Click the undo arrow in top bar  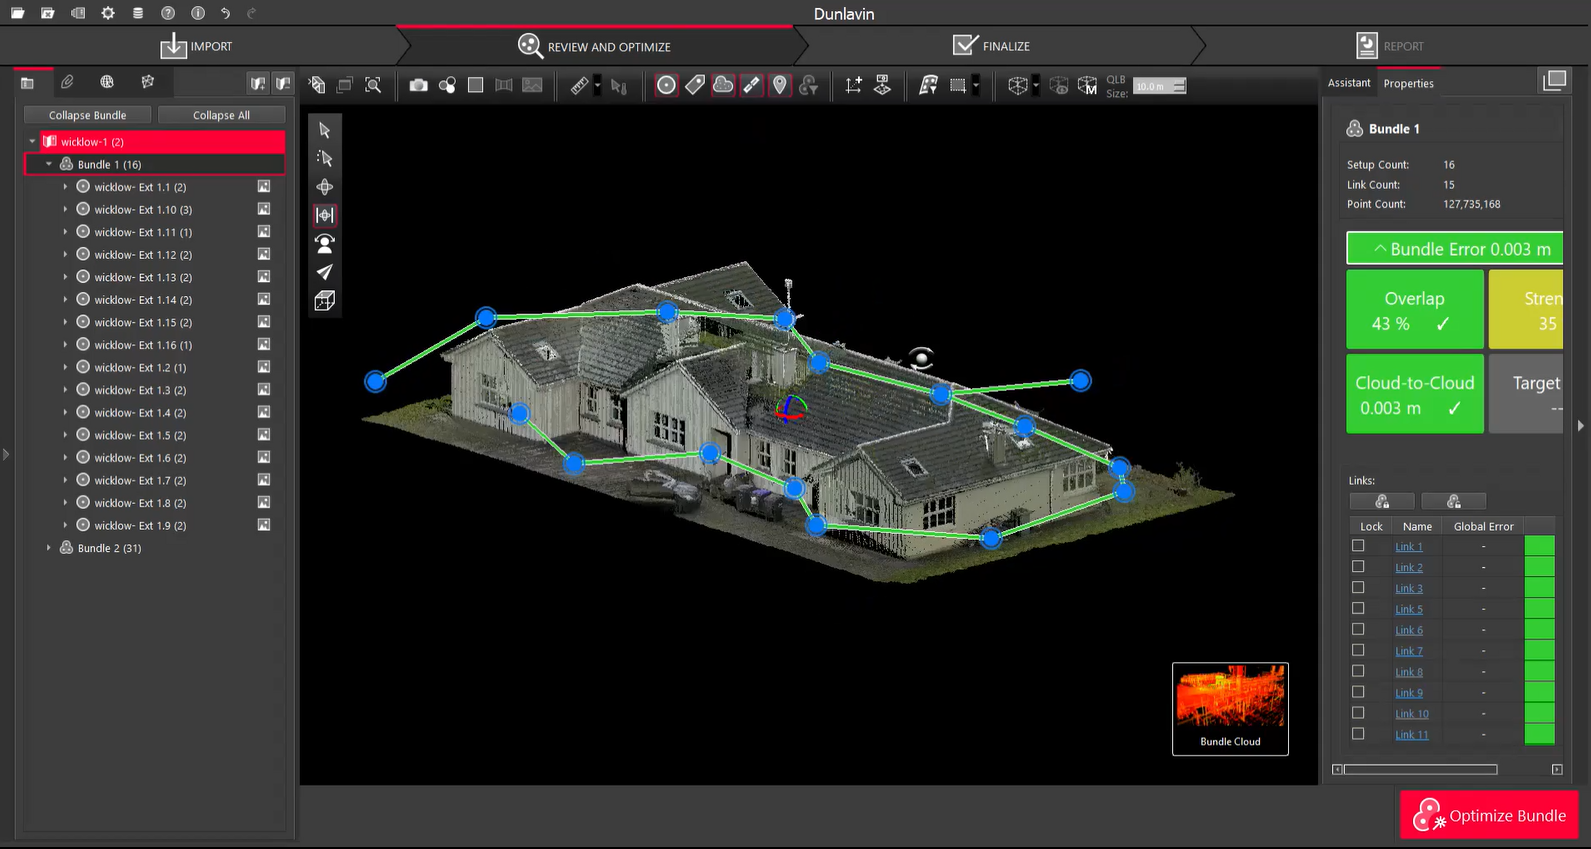(226, 13)
